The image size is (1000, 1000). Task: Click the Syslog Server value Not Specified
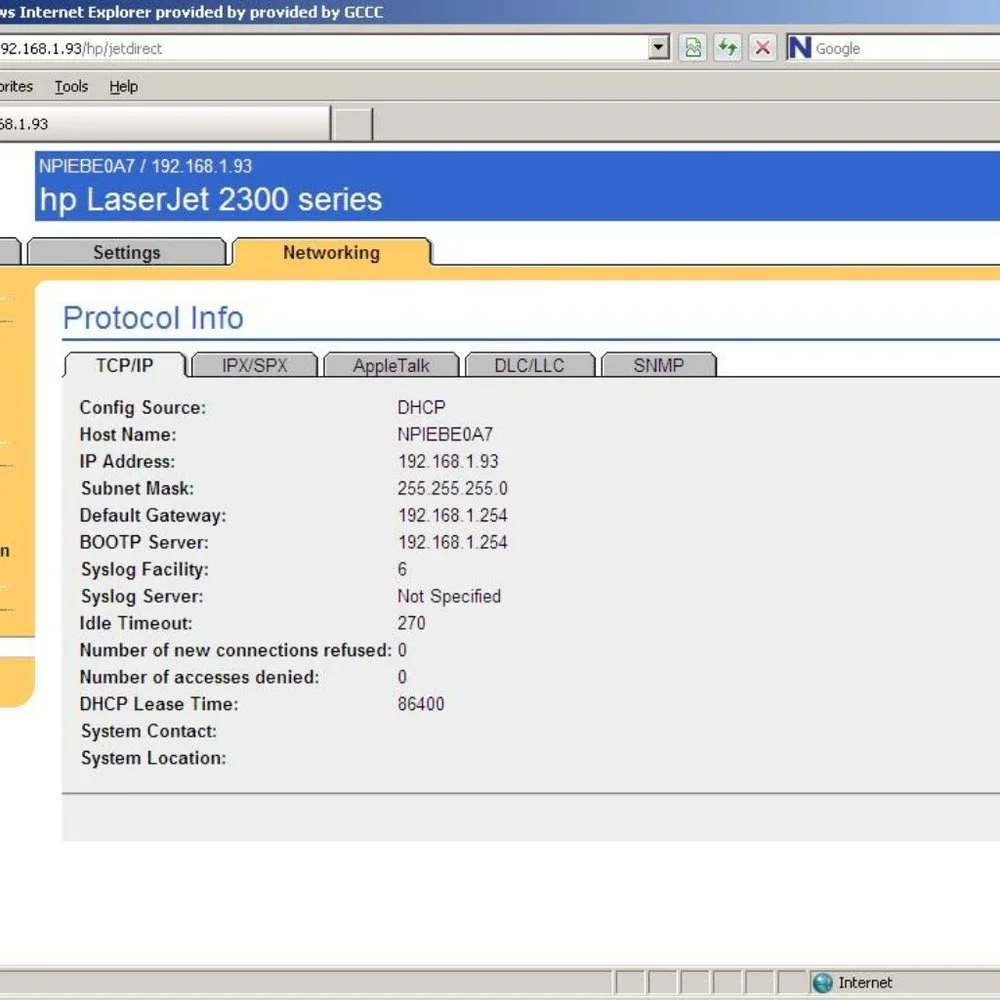point(449,596)
